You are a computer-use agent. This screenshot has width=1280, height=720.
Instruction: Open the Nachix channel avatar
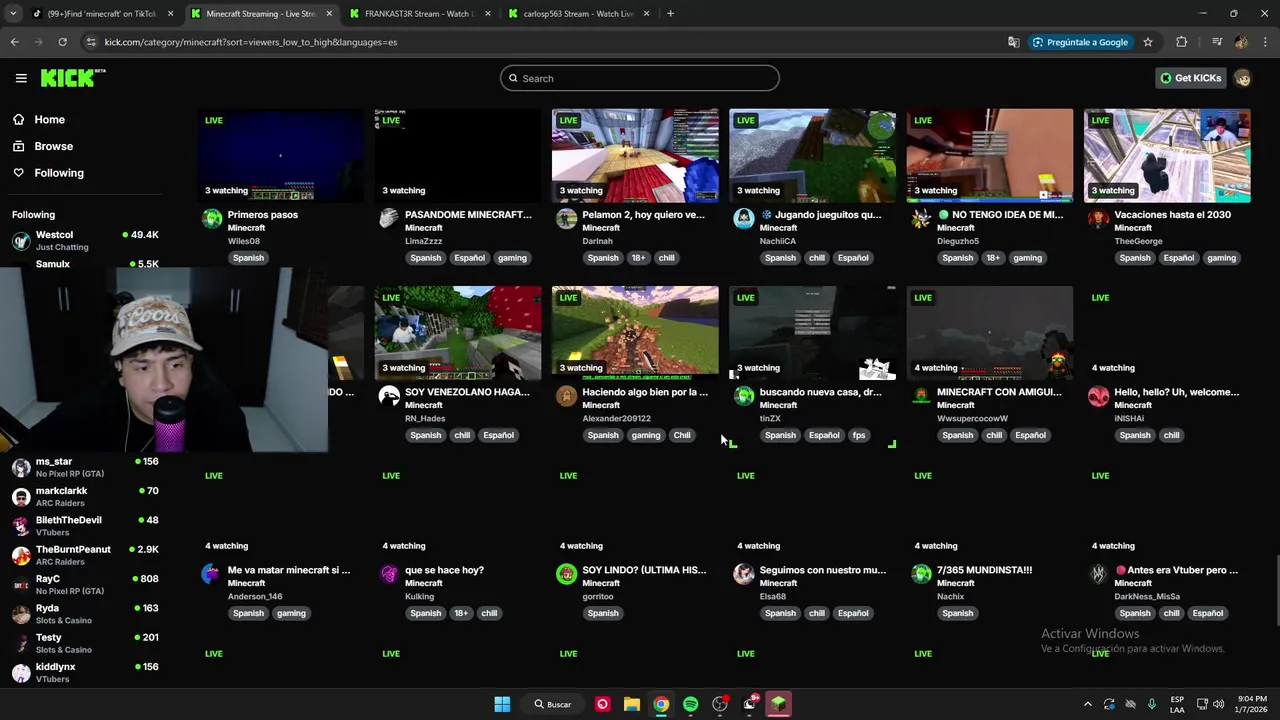tap(921, 574)
